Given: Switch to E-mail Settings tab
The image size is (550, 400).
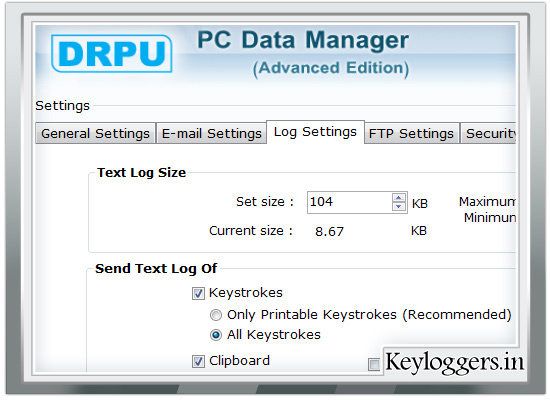Looking at the screenshot, I should point(211,133).
